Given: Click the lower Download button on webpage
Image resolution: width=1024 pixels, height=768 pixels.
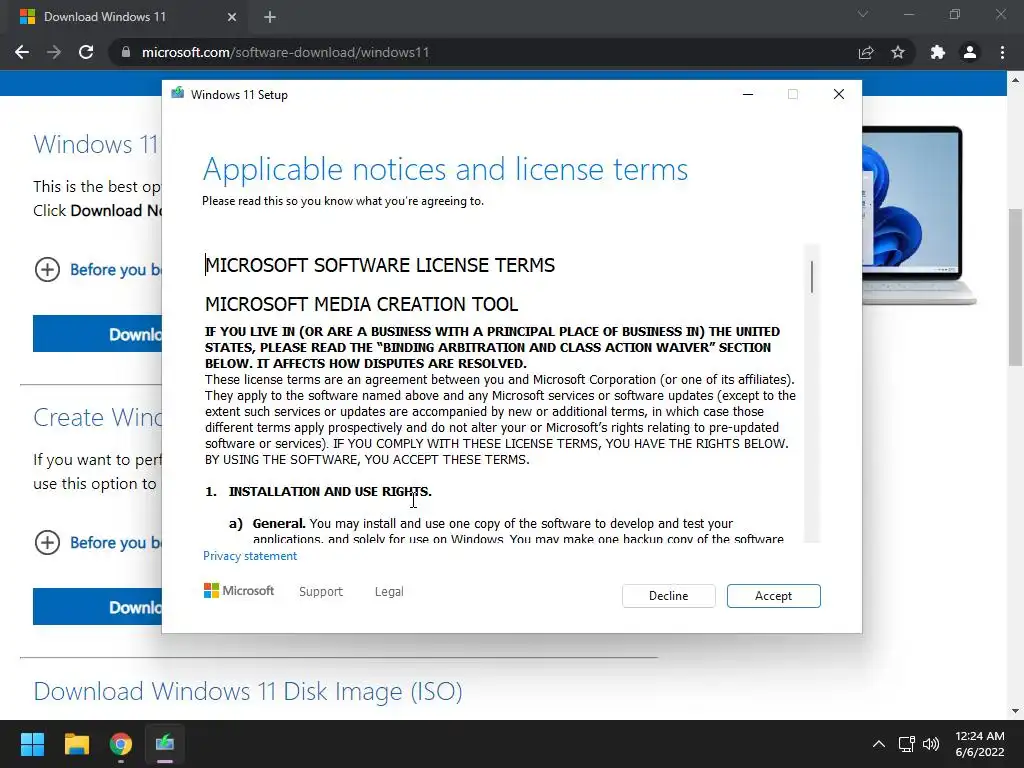Looking at the screenshot, I should coord(97,607).
